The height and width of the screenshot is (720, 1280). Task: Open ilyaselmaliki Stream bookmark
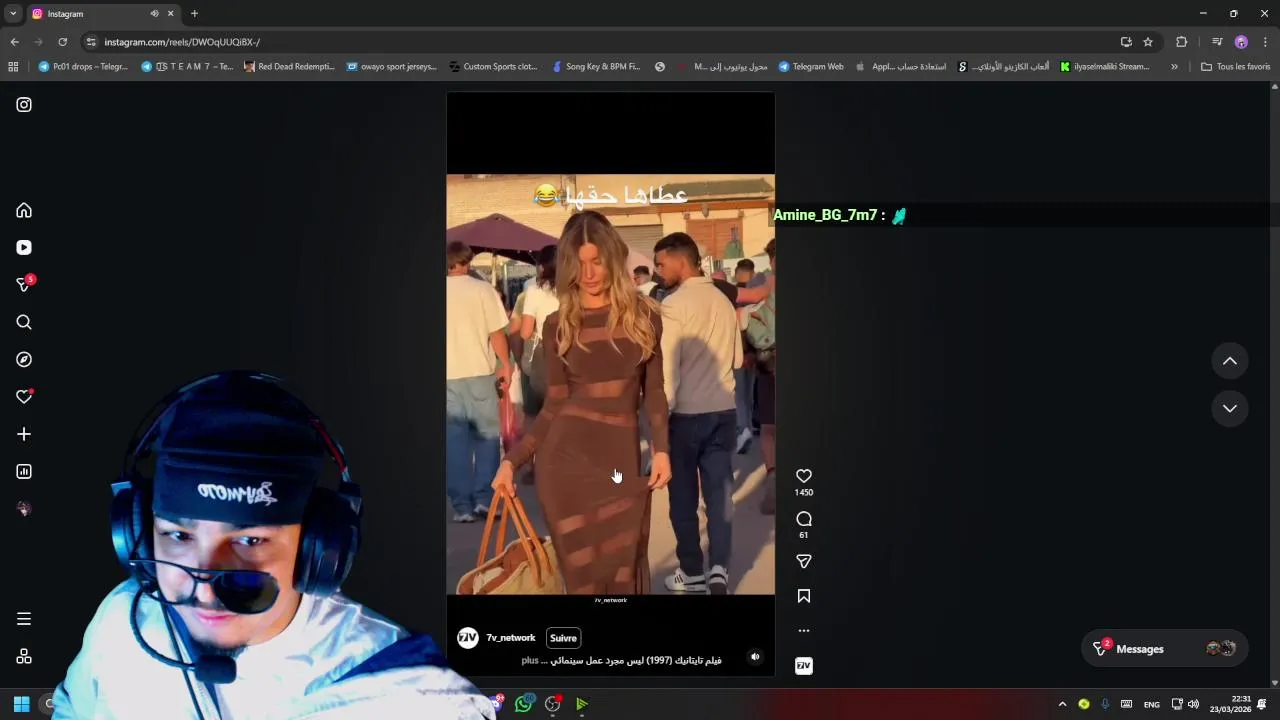tap(1105, 67)
